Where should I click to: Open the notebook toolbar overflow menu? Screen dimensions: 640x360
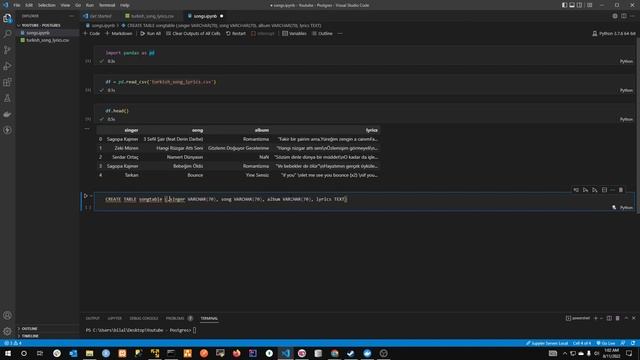coord(340,33)
